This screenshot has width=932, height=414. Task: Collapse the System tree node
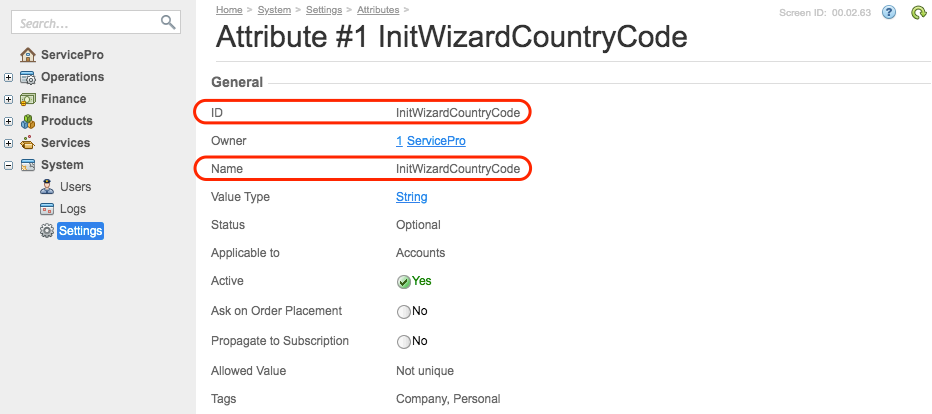click(9, 165)
